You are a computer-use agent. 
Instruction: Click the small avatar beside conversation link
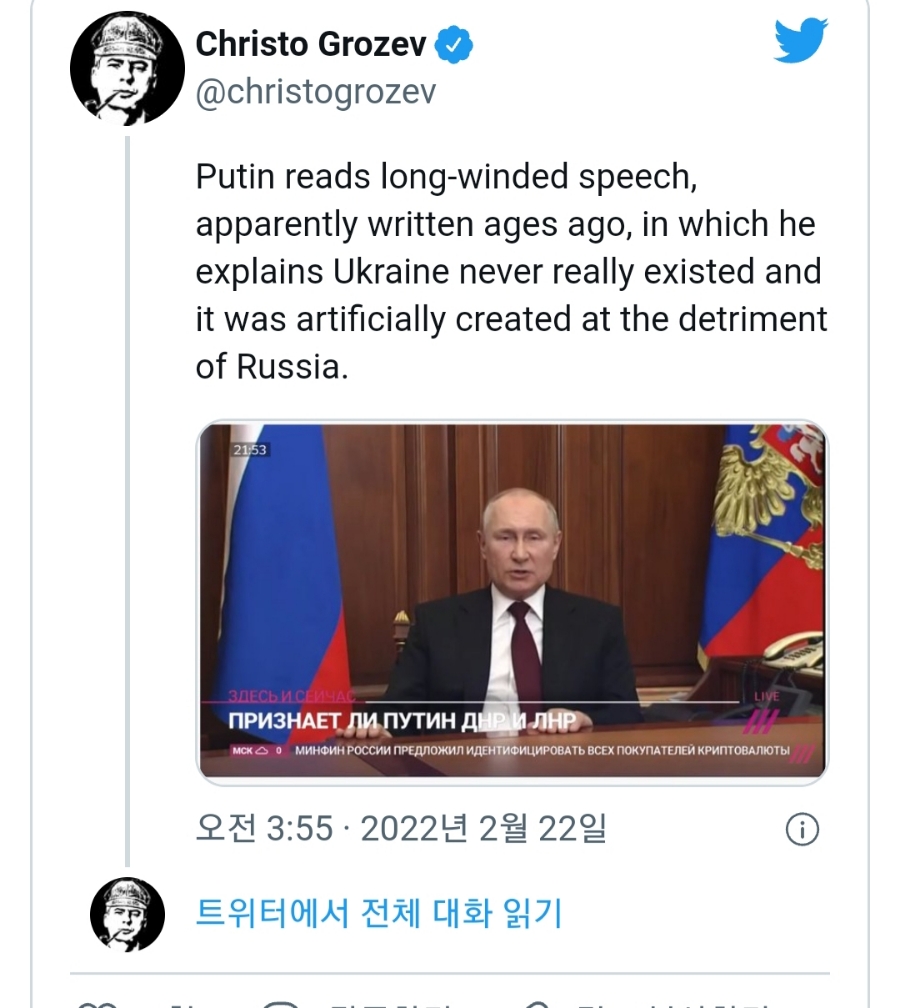[127, 914]
